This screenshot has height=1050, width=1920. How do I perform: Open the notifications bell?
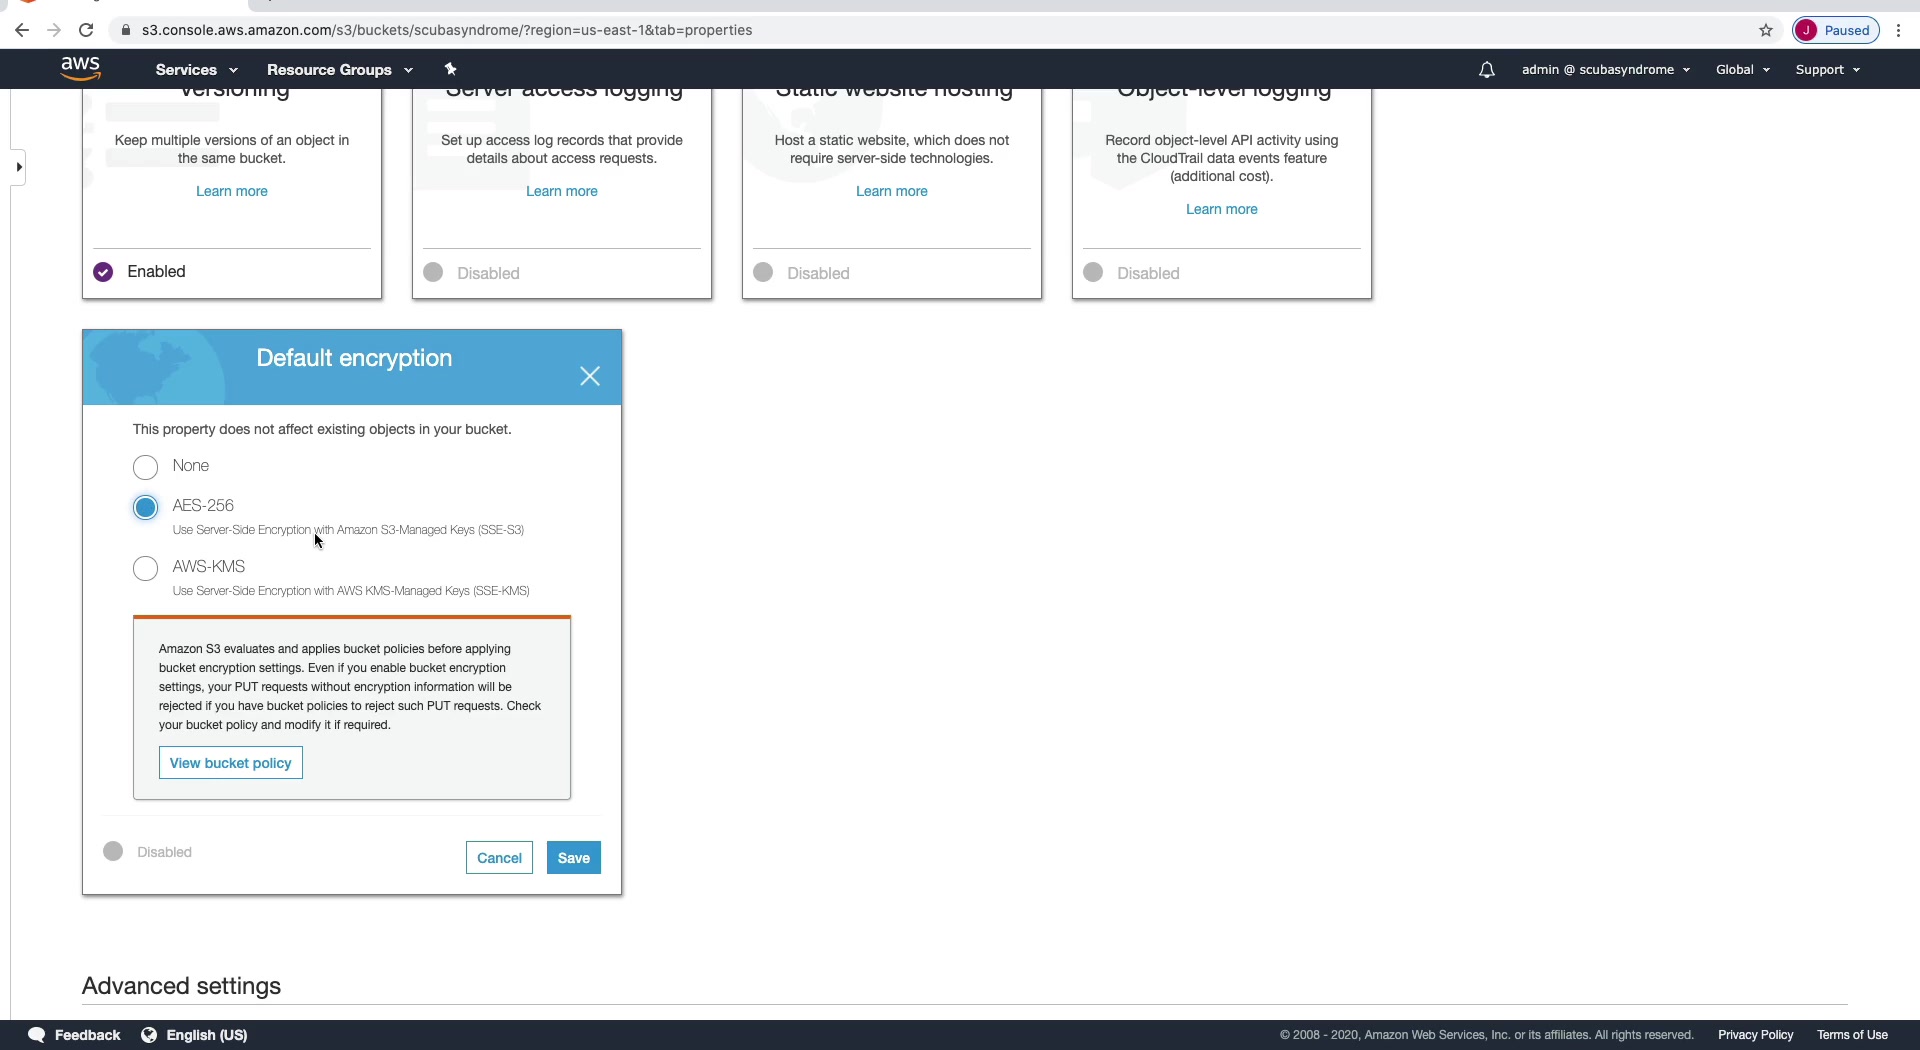tap(1487, 69)
